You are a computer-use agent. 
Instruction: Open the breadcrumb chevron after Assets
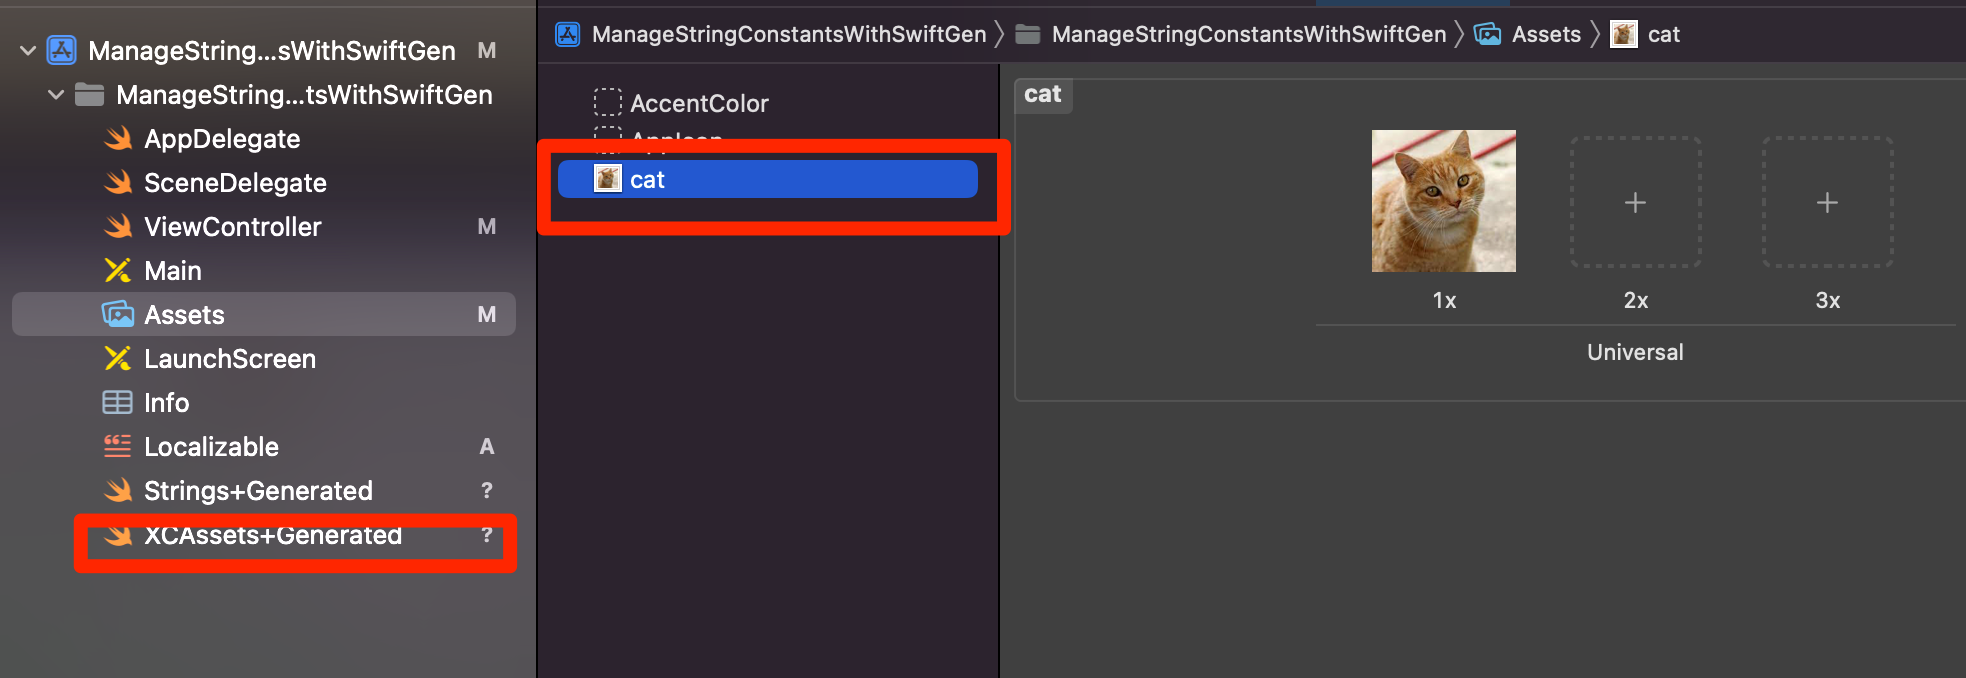click(x=1594, y=33)
